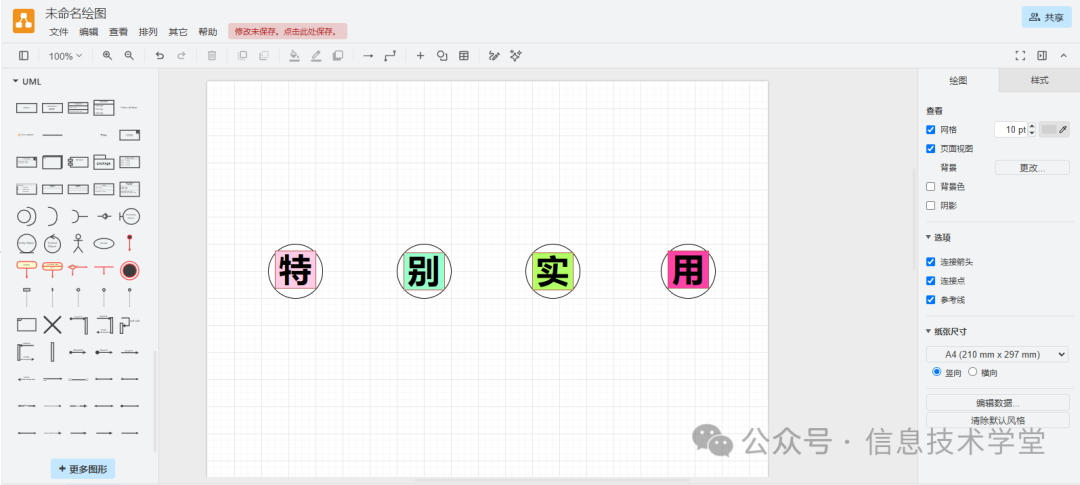The width and height of the screenshot is (1080, 485).
Task: Click the 10 pt grid size field
Action: coord(1011,130)
